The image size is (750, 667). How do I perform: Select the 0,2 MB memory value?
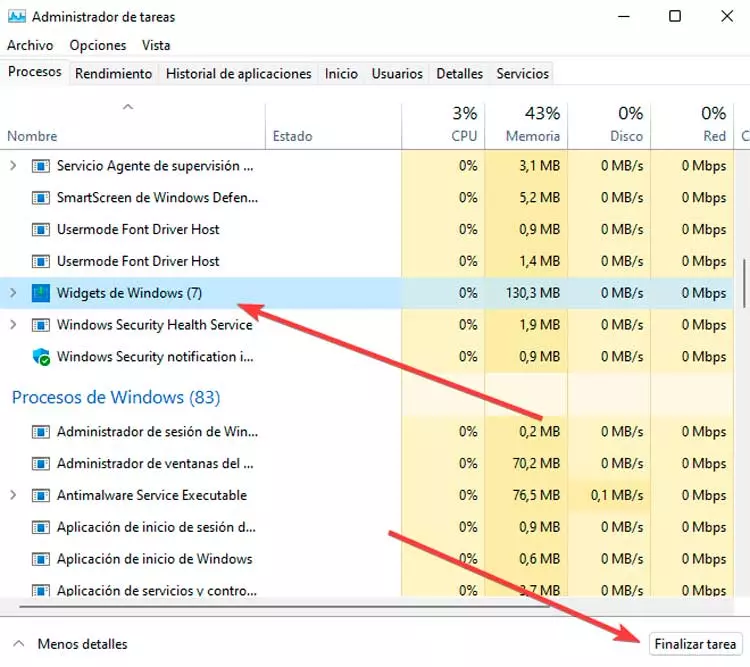click(540, 432)
